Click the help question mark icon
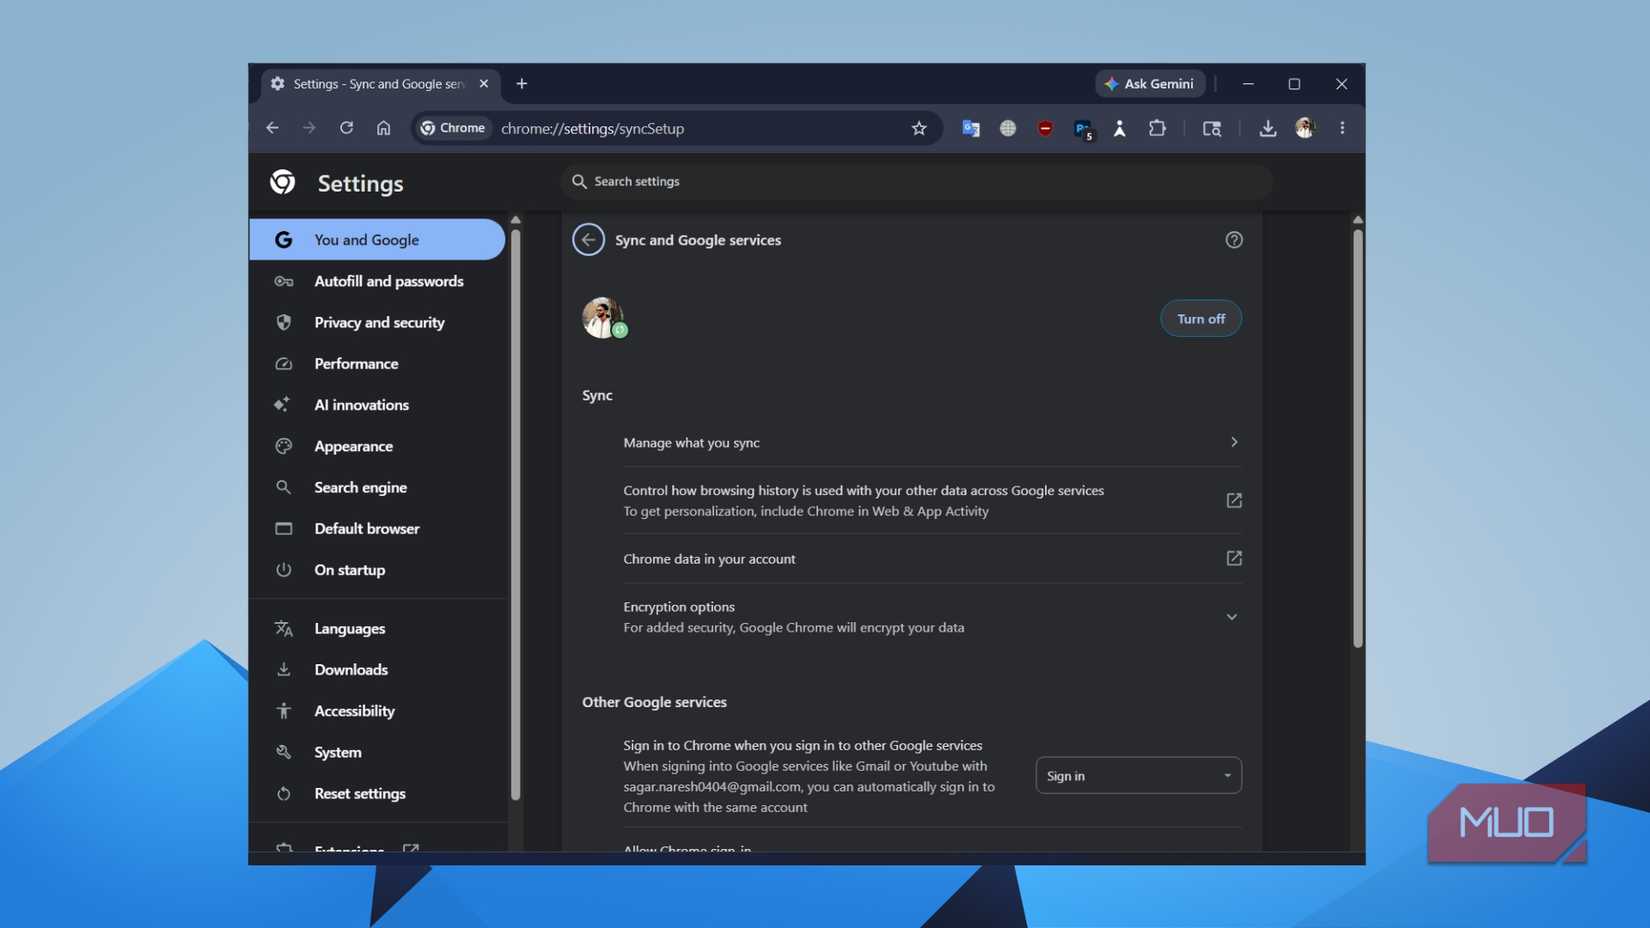The height and width of the screenshot is (928, 1650). 1234,240
